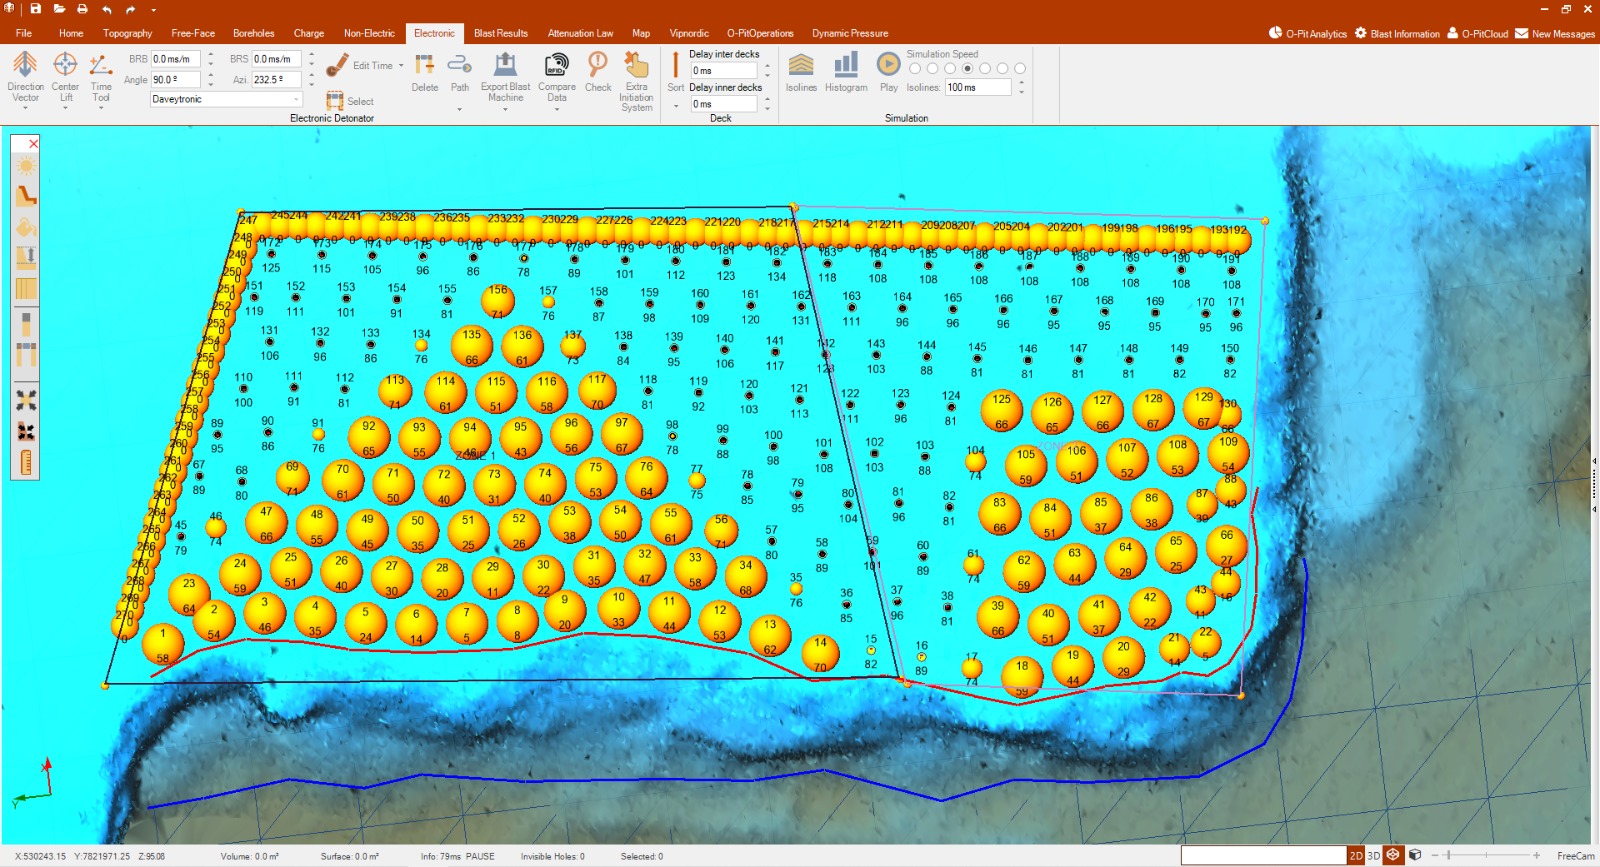Select the last Simulation Speed radio button
1600x867 pixels.
[1020, 69]
